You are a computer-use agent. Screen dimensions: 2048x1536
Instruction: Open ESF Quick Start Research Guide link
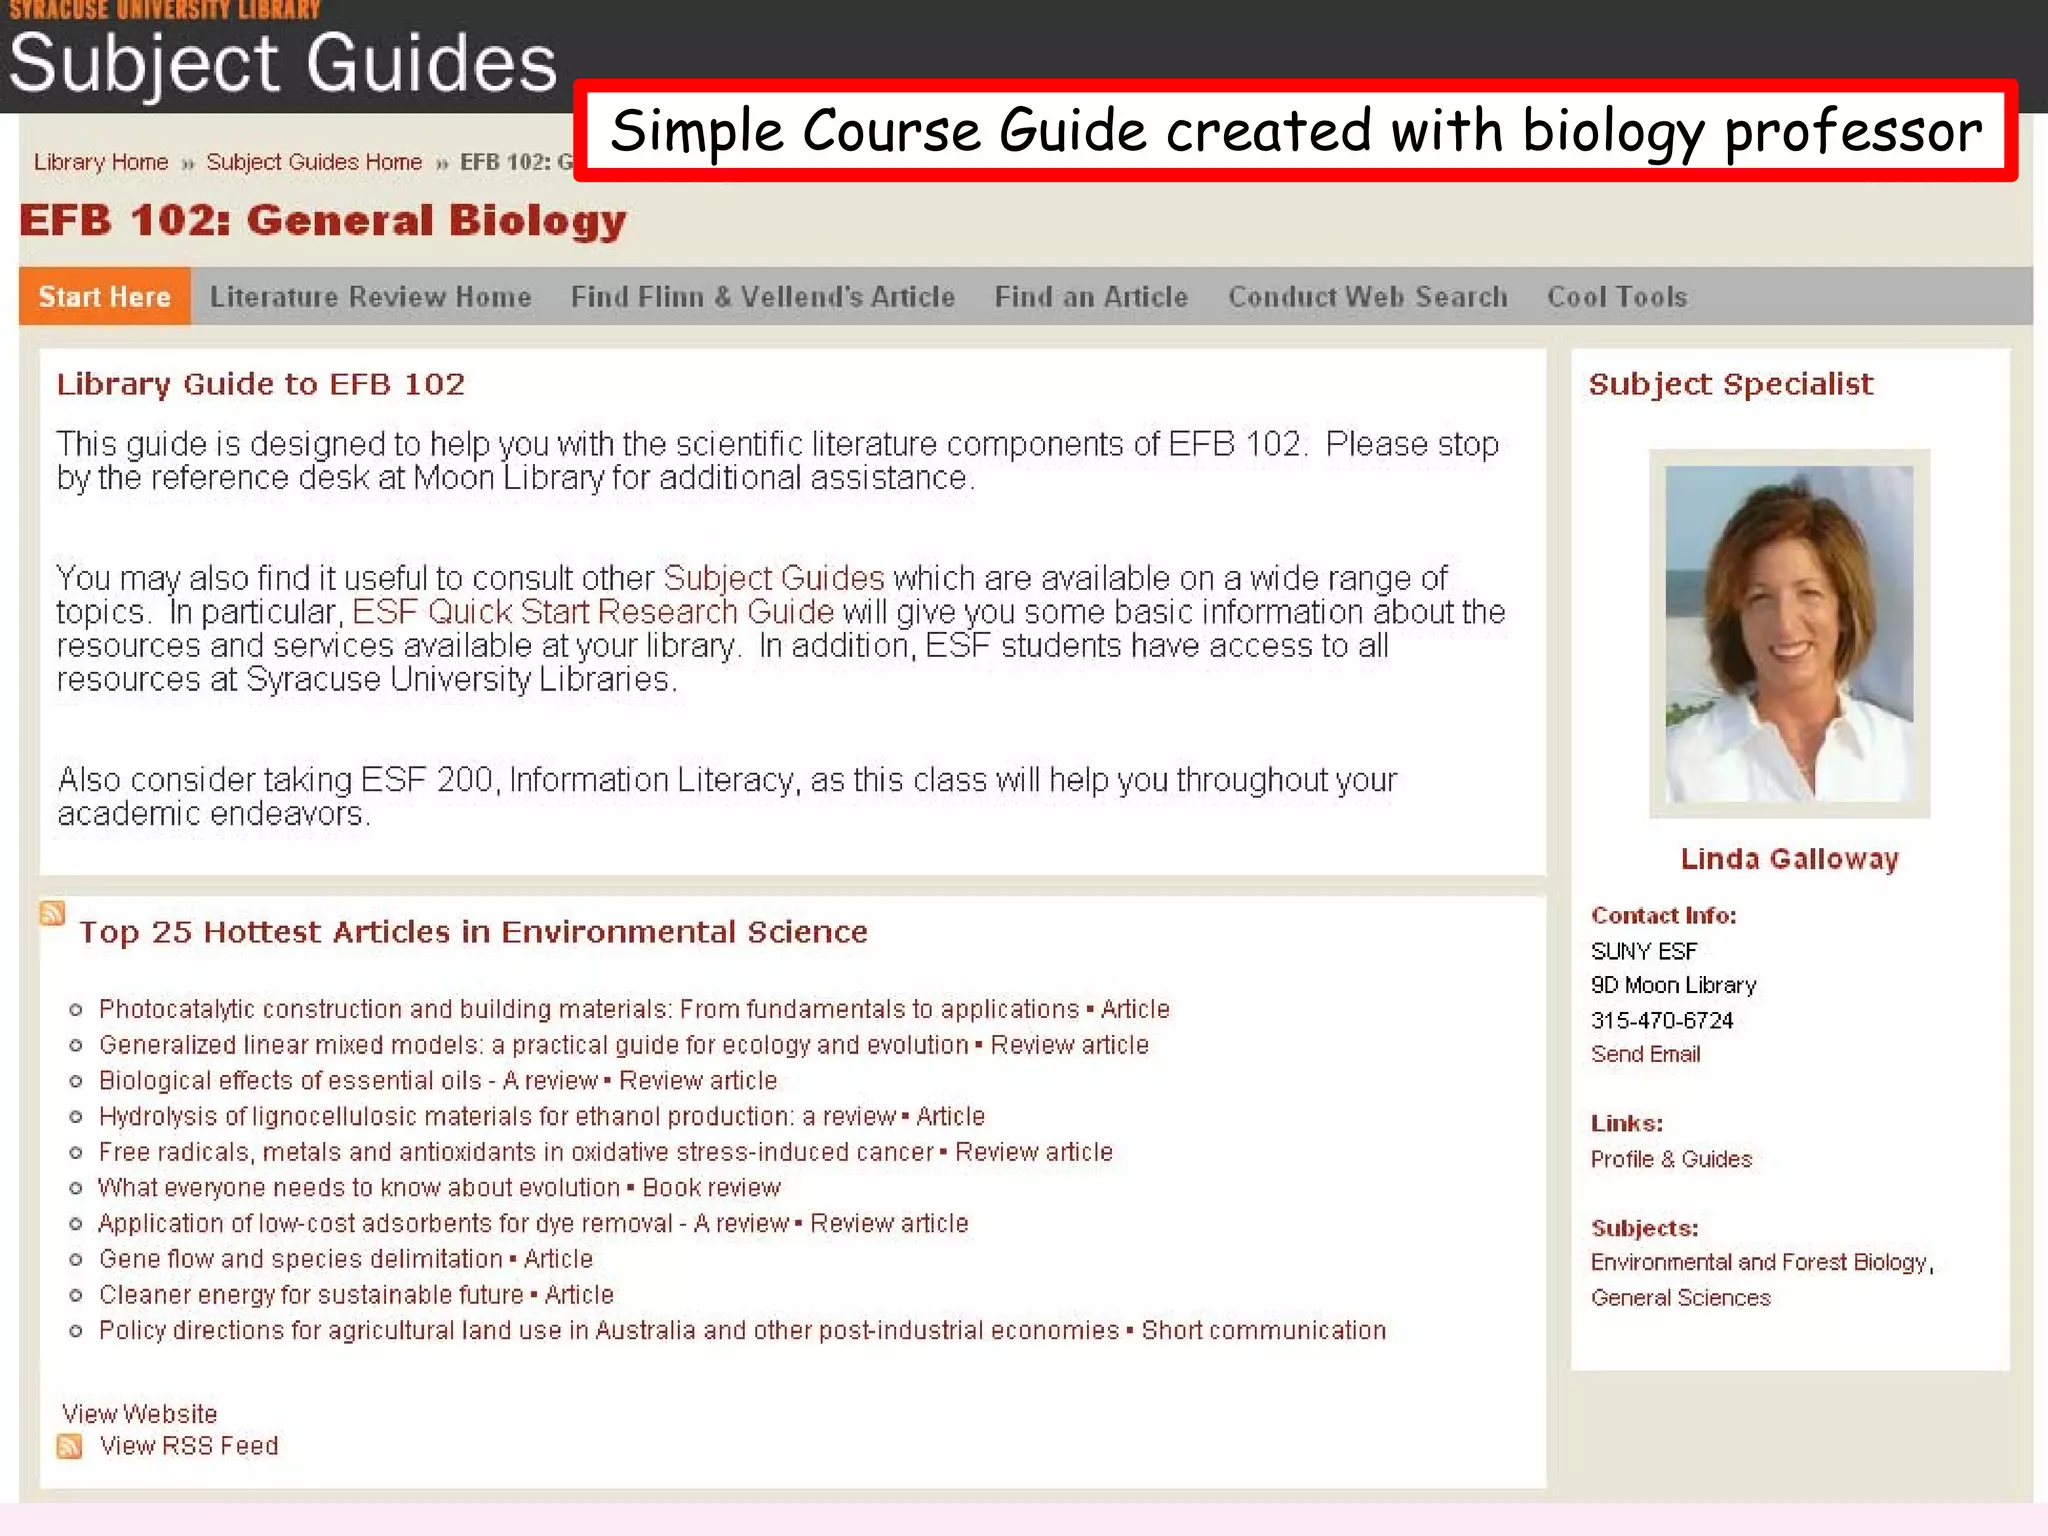click(x=593, y=612)
